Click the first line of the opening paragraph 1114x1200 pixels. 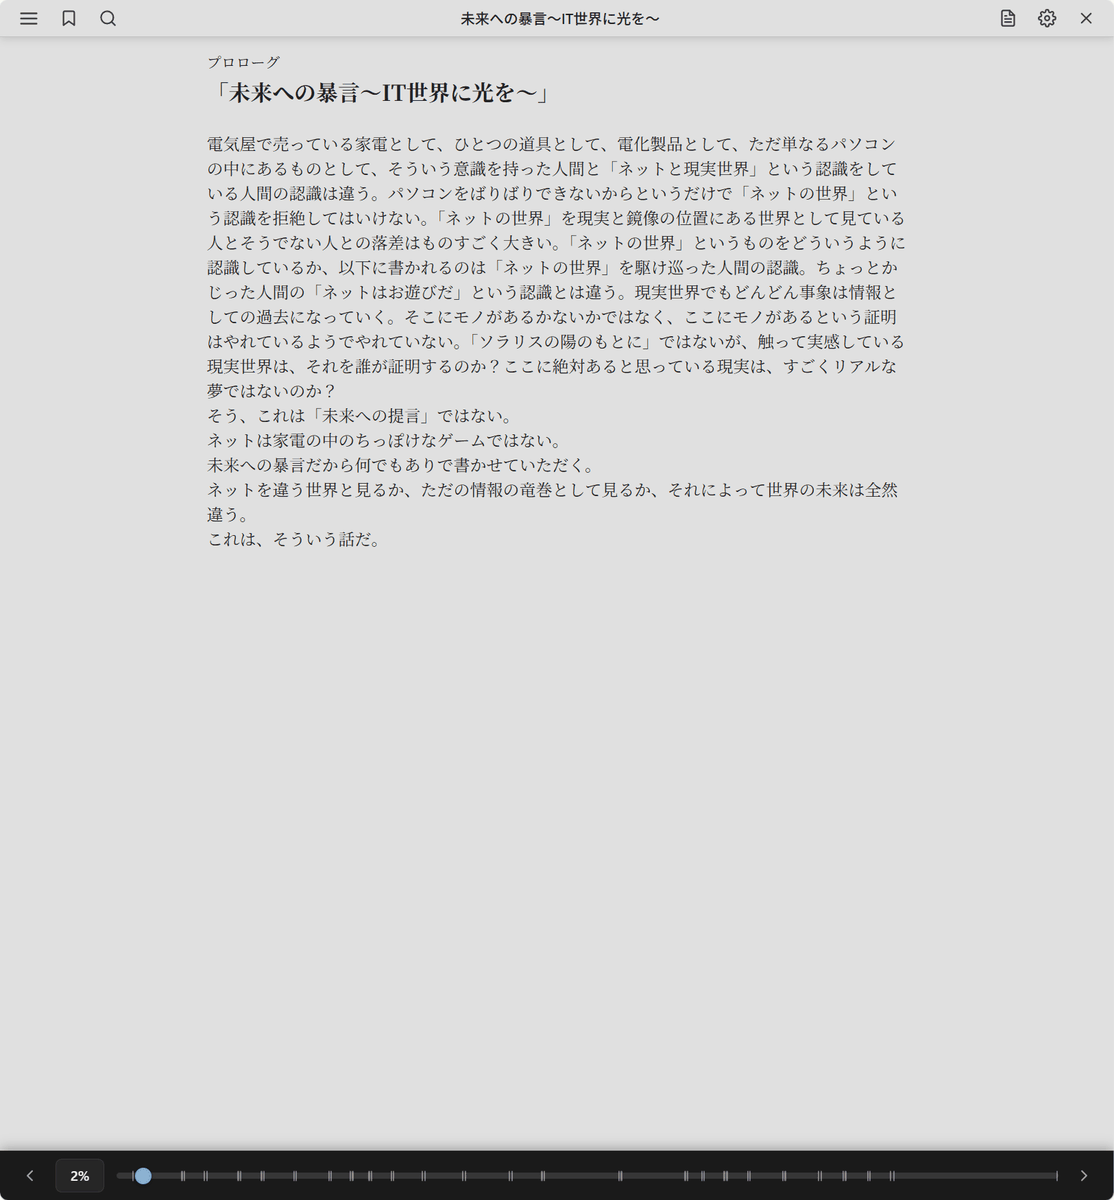(x=551, y=144)
